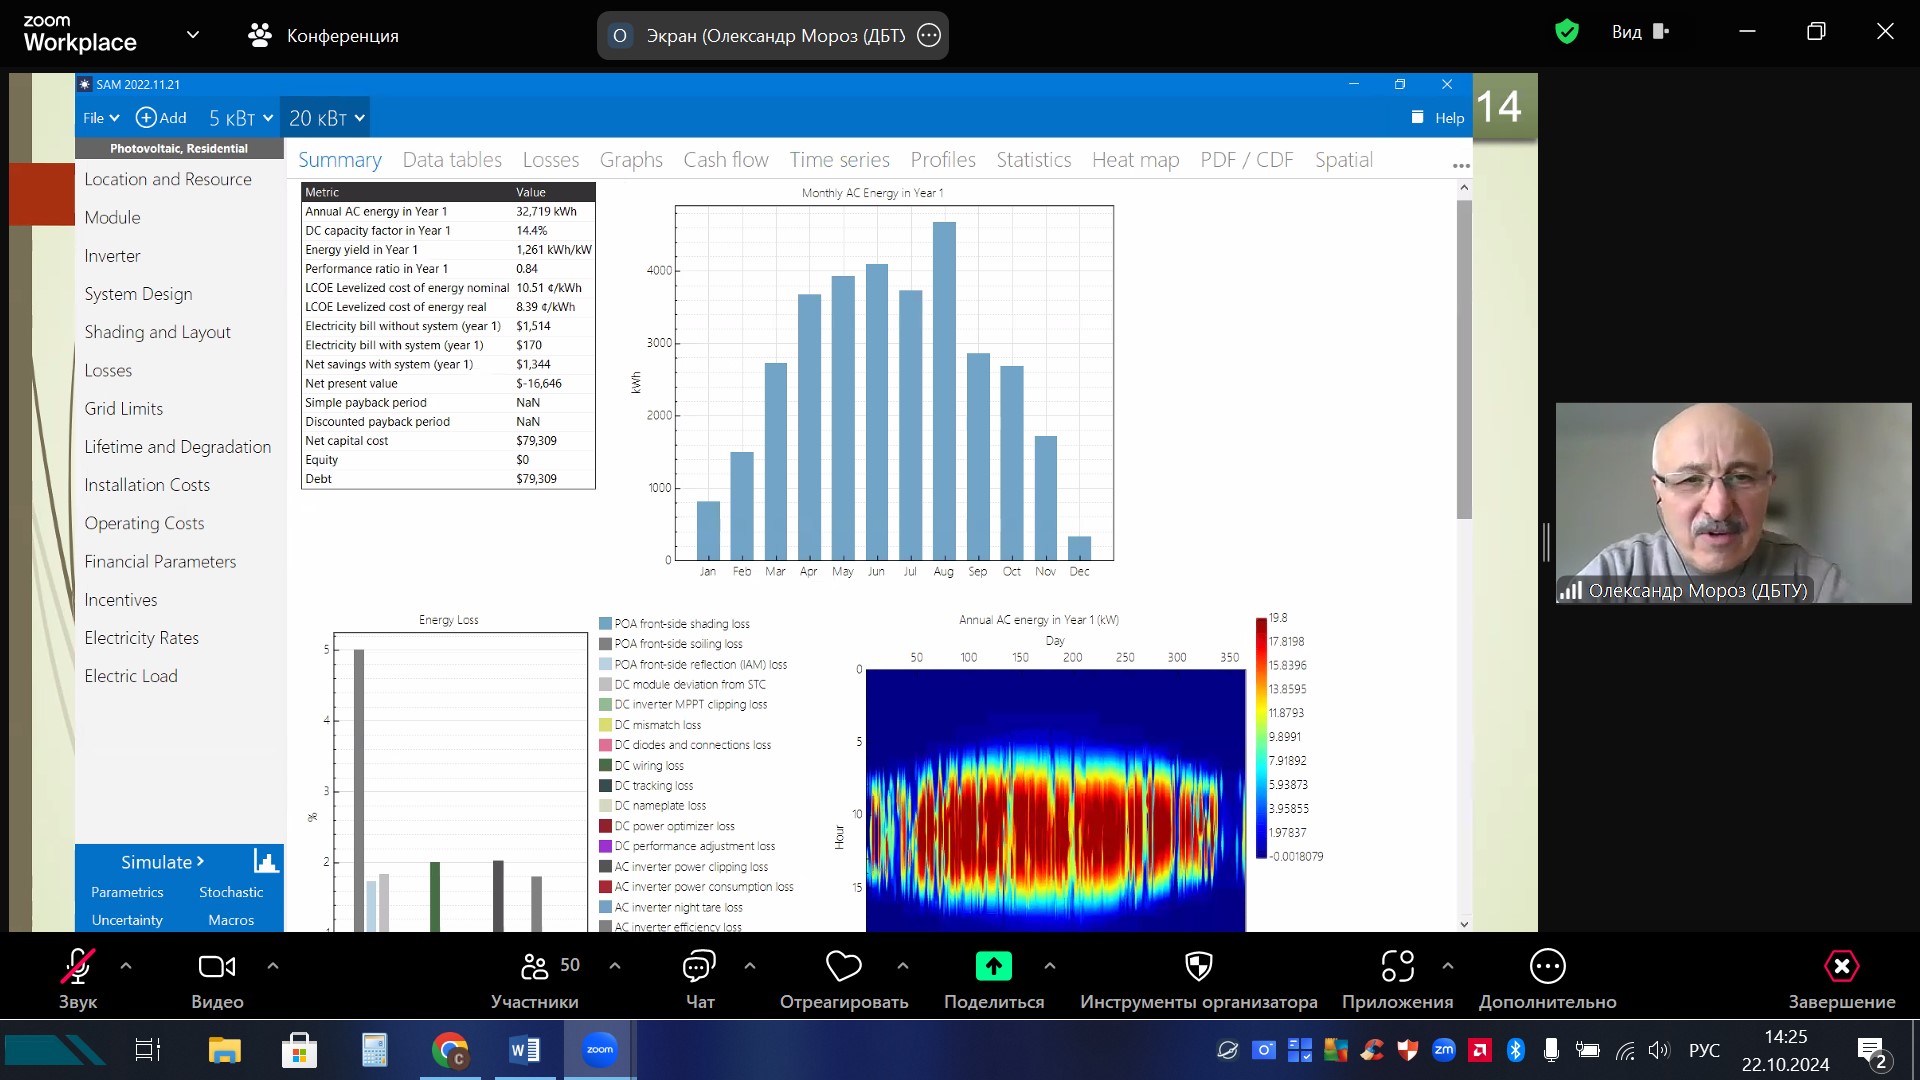Expand the arrow next to Звук
The height and width of the screenshot is (1080, 1920).
click(x=126, y=966)
